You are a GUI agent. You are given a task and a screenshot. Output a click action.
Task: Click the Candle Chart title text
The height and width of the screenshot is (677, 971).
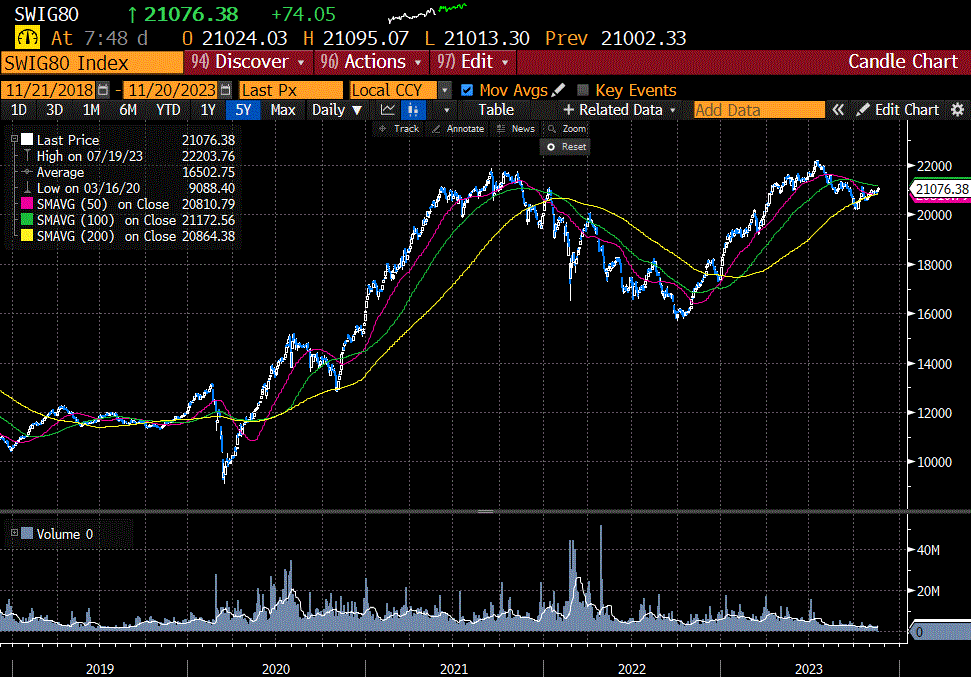903,62
